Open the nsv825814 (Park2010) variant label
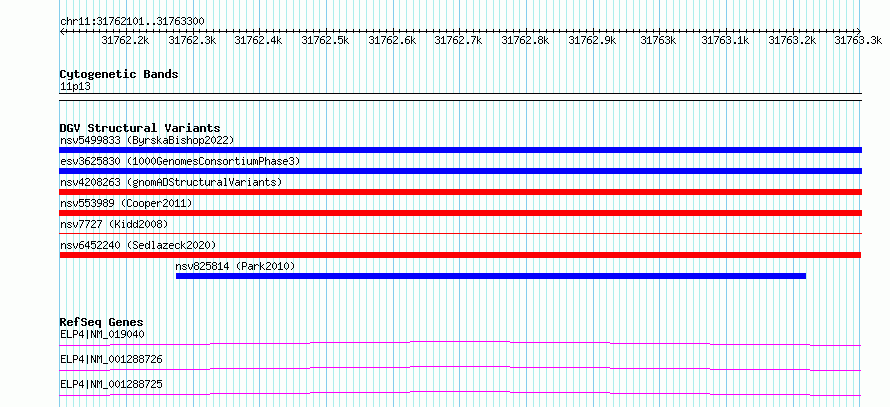This screenshot has width=890, height=407. pyautogui.click(x=235, y=266)
